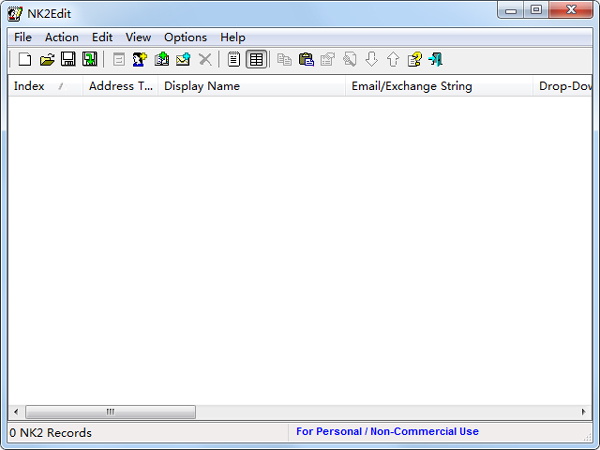The width and height of the screenshot is (600, 450).
Task: Click Save As icon with green arrow
Action: 90,60
